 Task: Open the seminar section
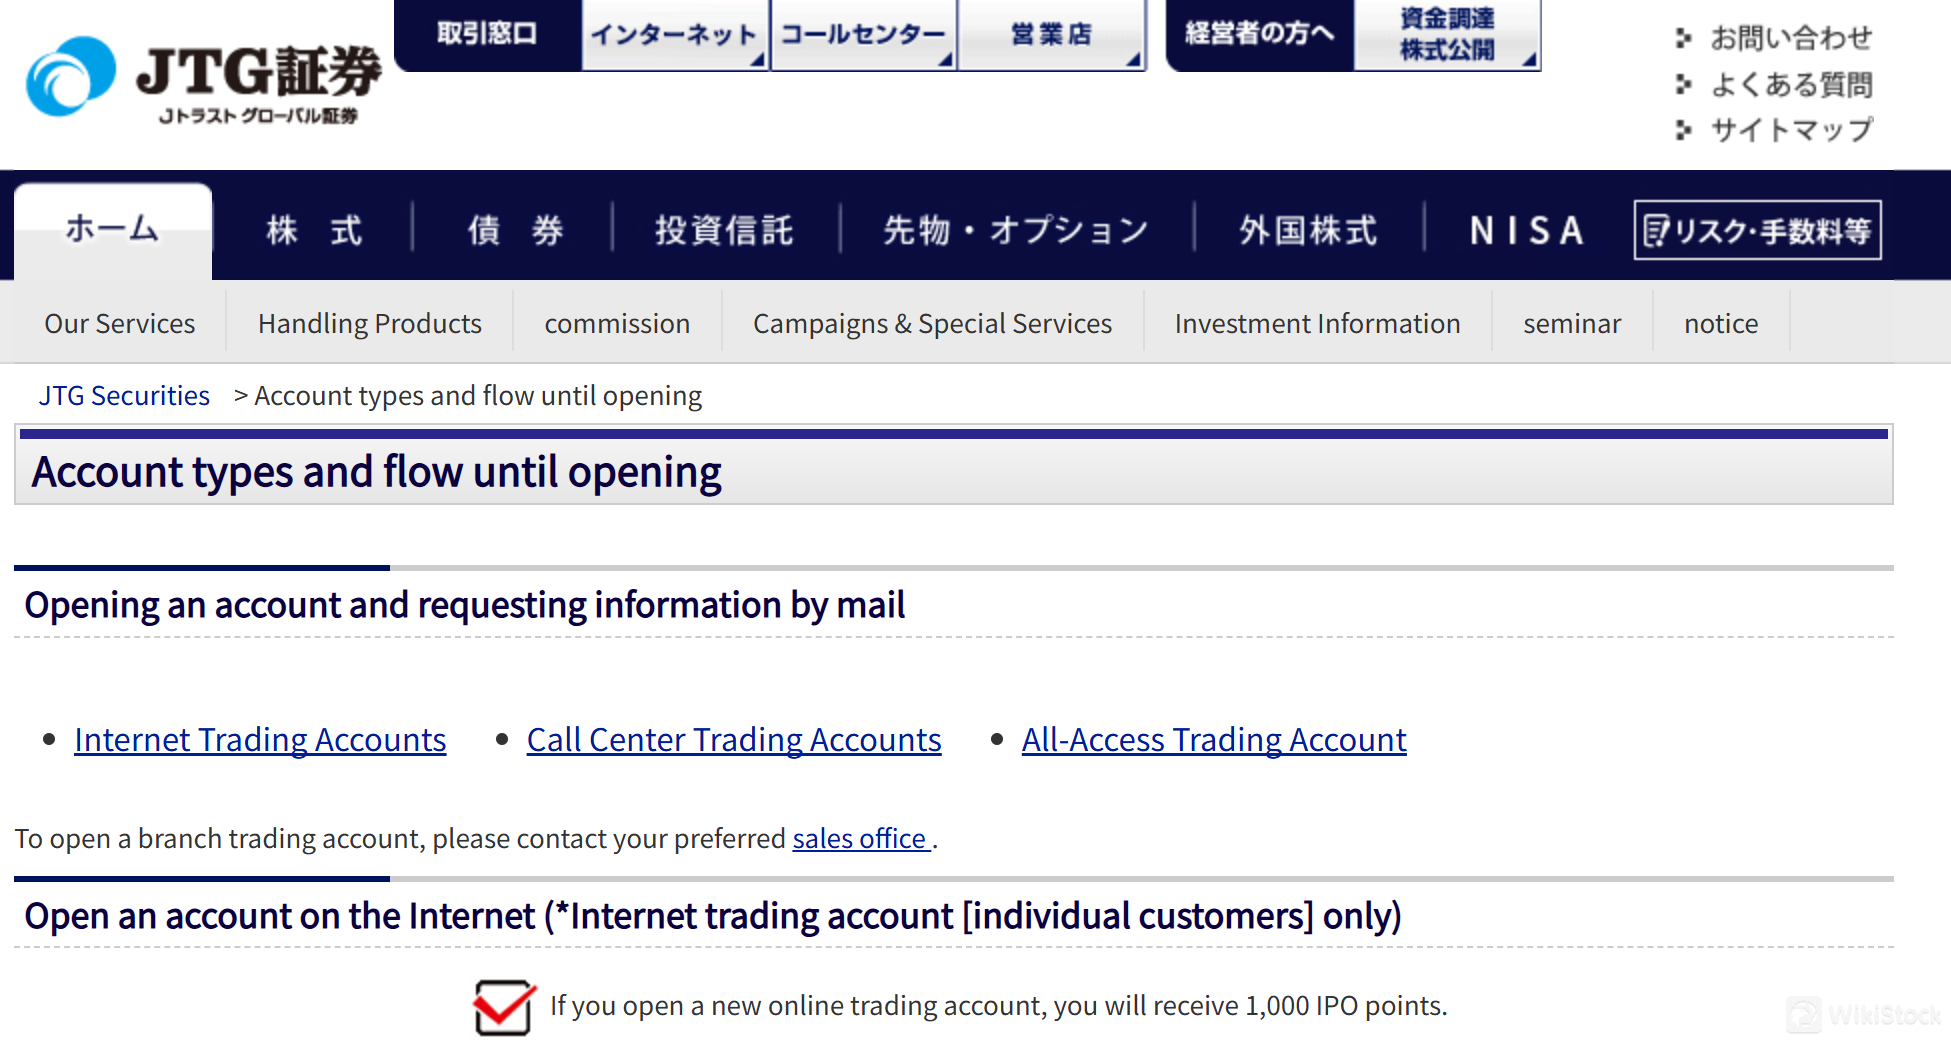1572,323
